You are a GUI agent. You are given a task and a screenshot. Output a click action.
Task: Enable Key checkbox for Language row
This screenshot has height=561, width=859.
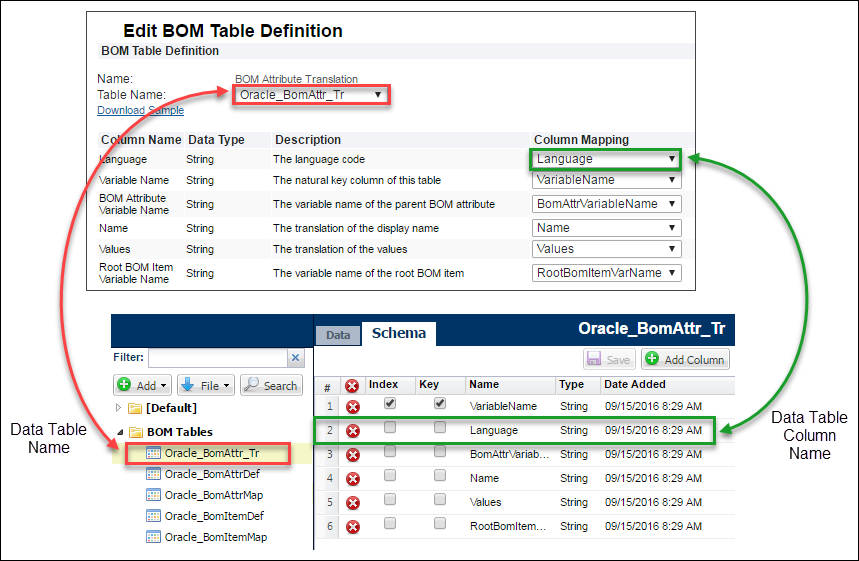pyautogui.click(x=440, y=427)
